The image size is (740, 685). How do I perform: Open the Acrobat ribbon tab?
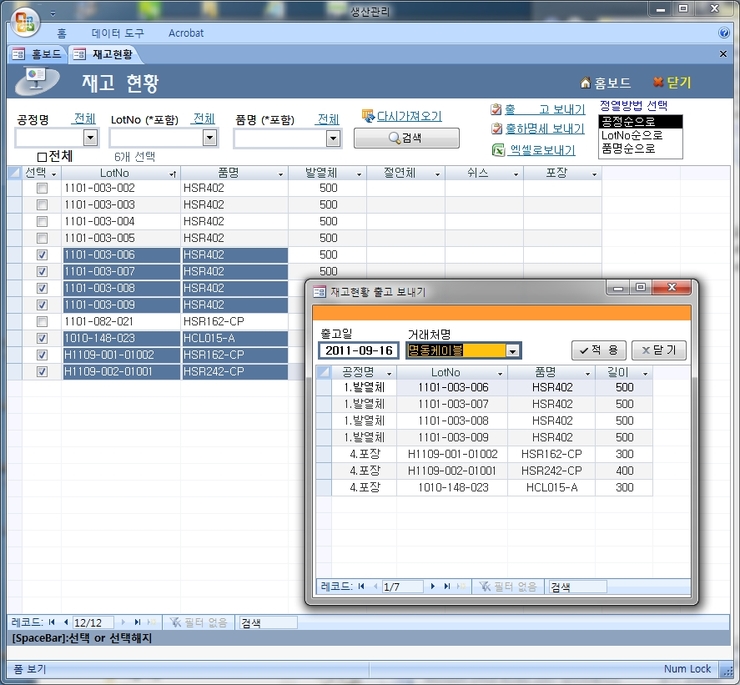click(x=186, y=33)
